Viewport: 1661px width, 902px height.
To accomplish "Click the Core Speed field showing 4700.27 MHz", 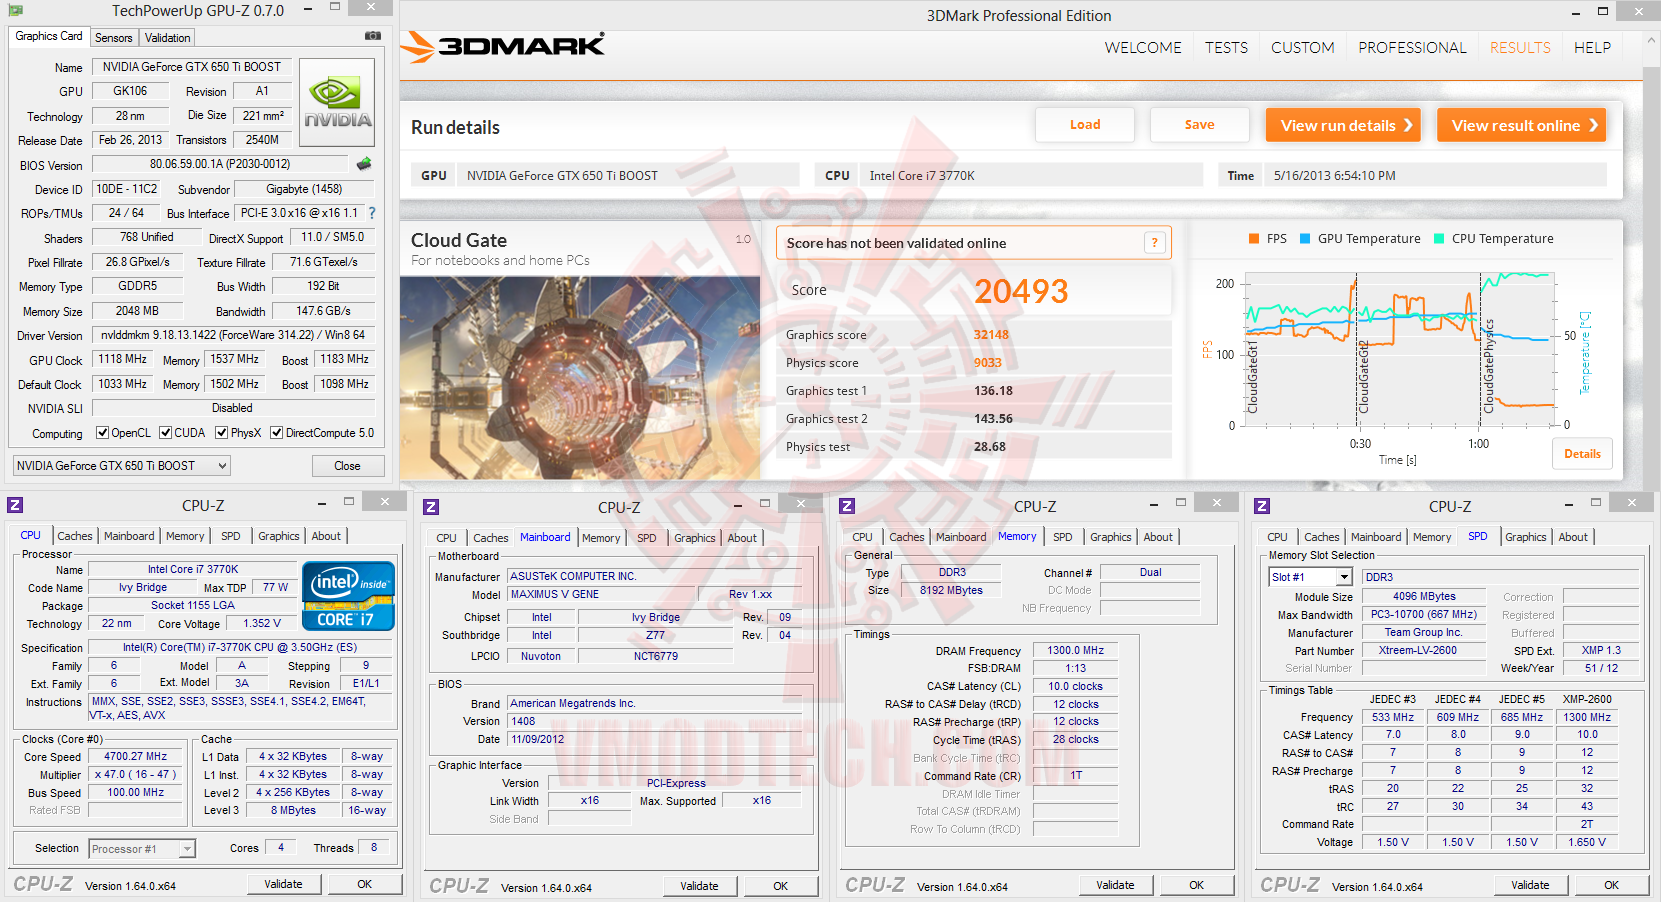I will tap(135, 757).
